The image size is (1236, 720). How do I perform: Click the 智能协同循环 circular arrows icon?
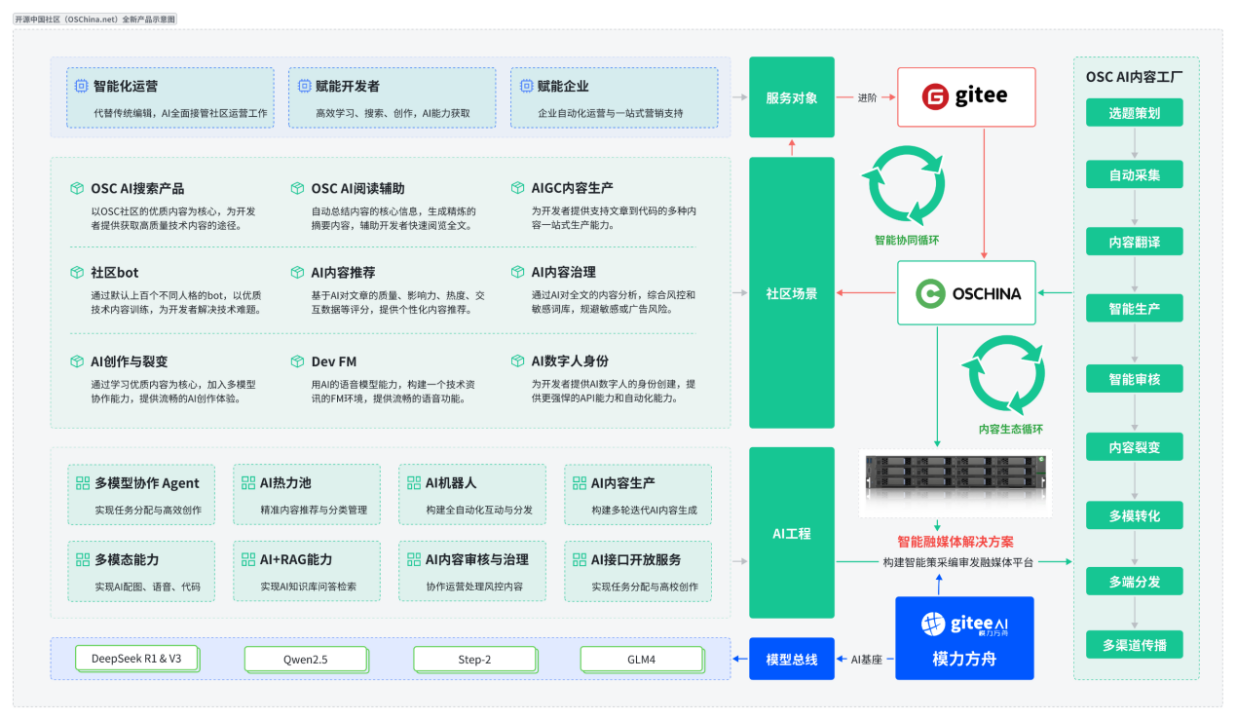[x=906, y=185]
